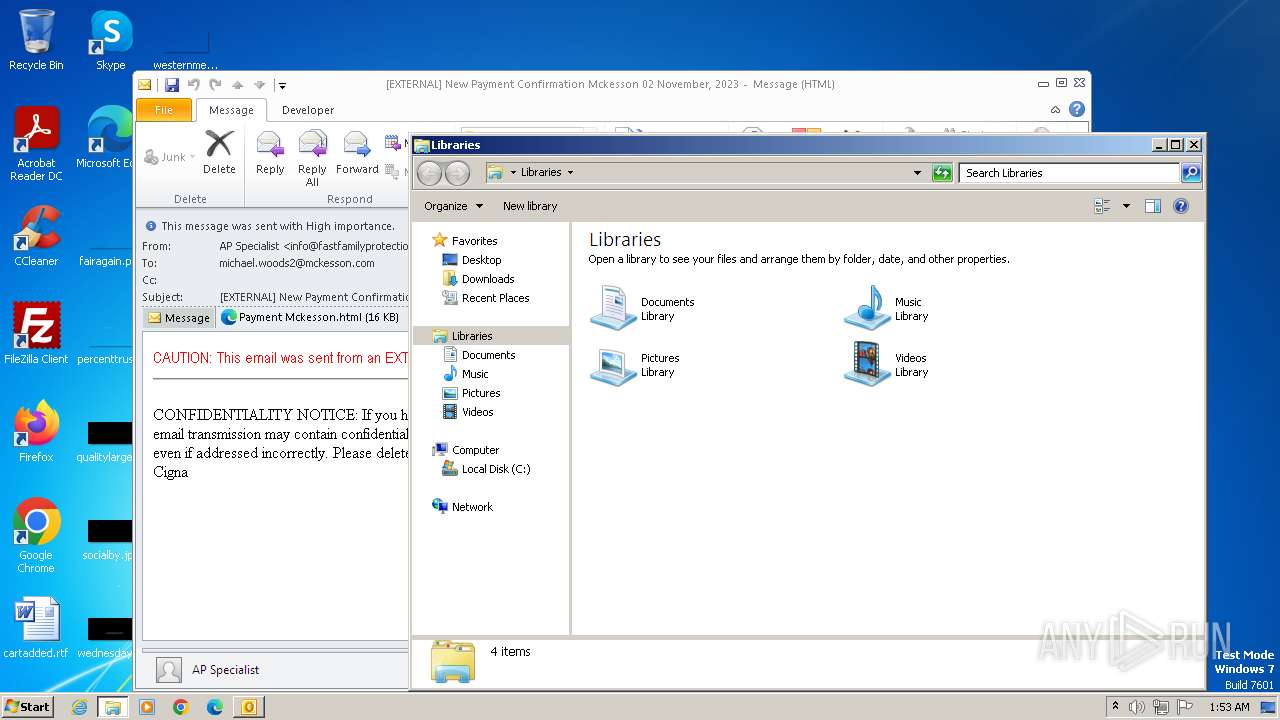Open the Music library icon
The image size is (1280, 720).
click(867, 308)
